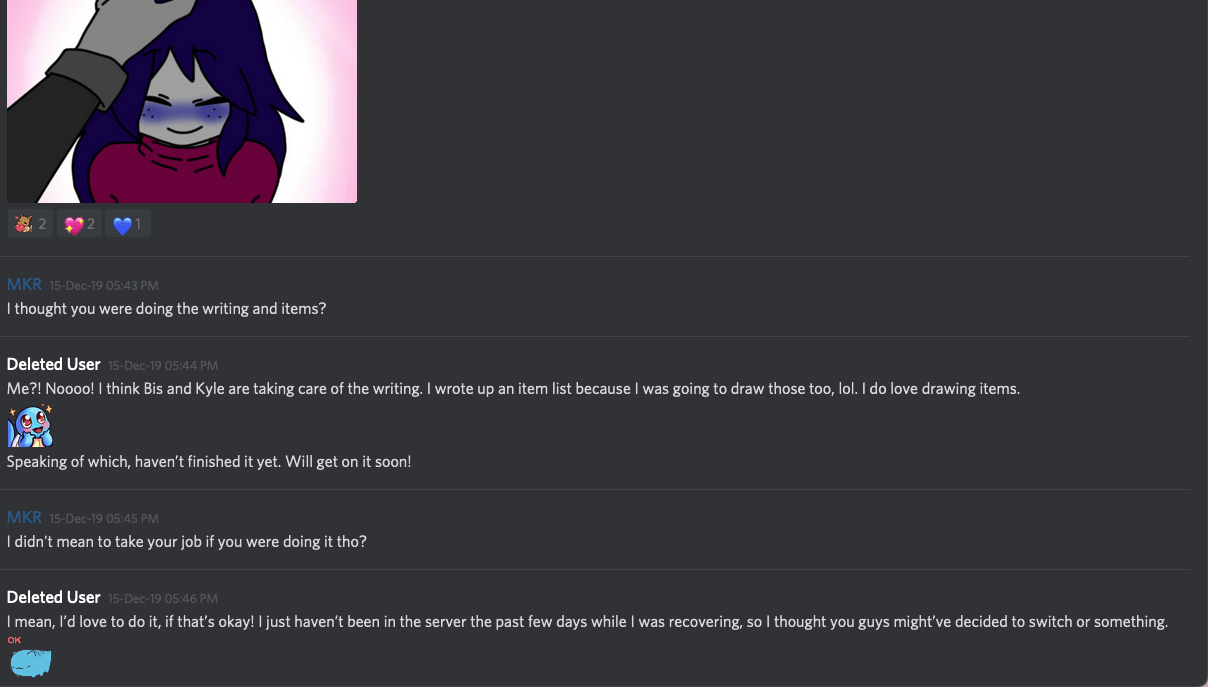
Task: Click MKR's username on the 05:45 PM message
Action: tap(24, 518)
